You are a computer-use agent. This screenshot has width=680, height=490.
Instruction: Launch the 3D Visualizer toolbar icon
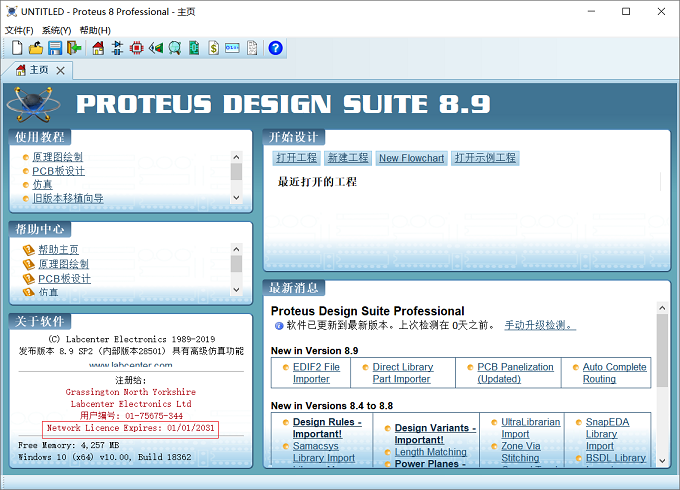point(156,48)
